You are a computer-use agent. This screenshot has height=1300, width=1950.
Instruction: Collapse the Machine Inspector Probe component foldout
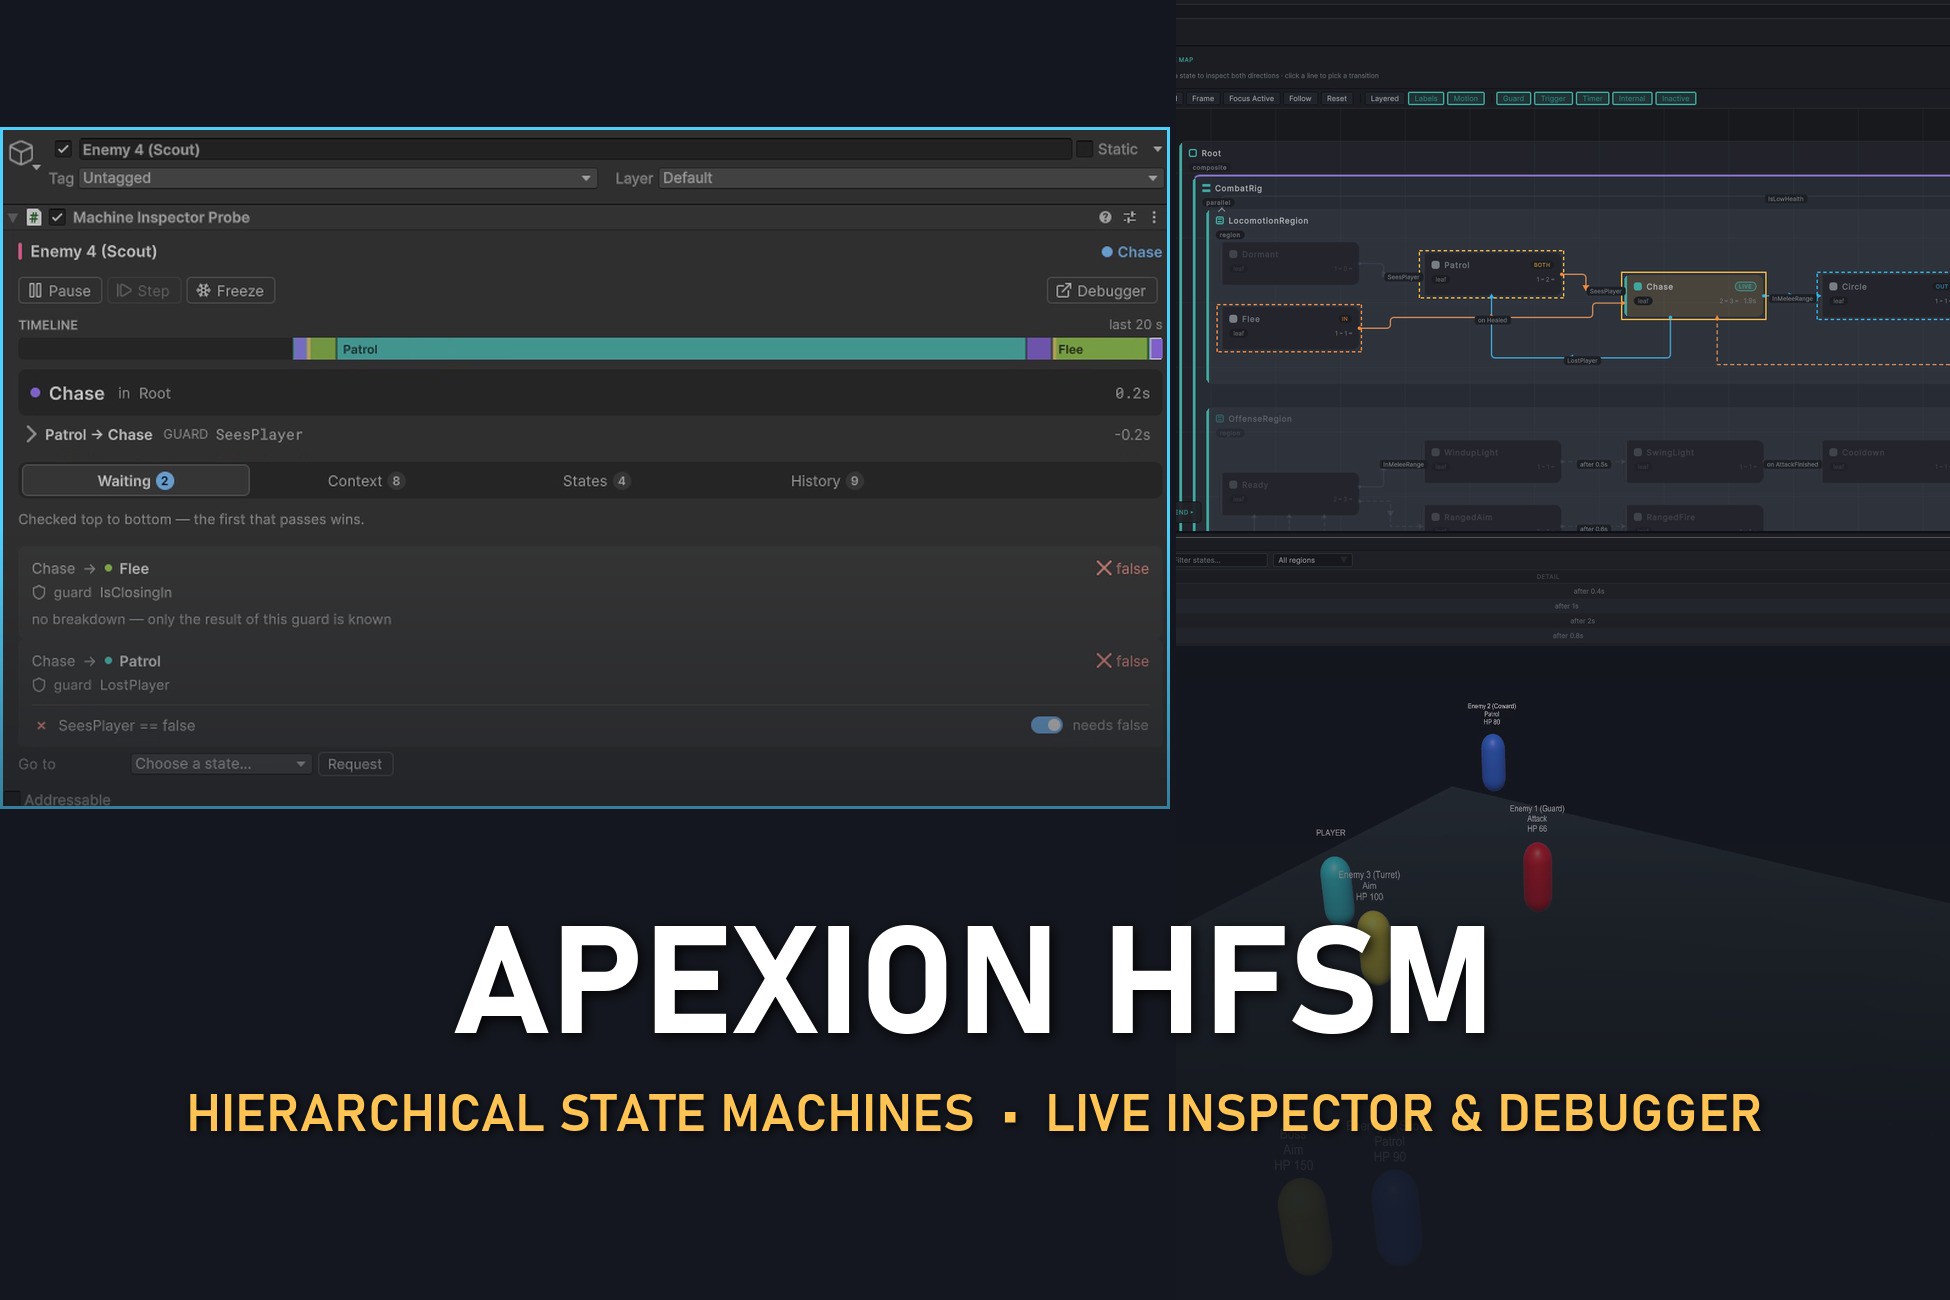pos(13,217)
